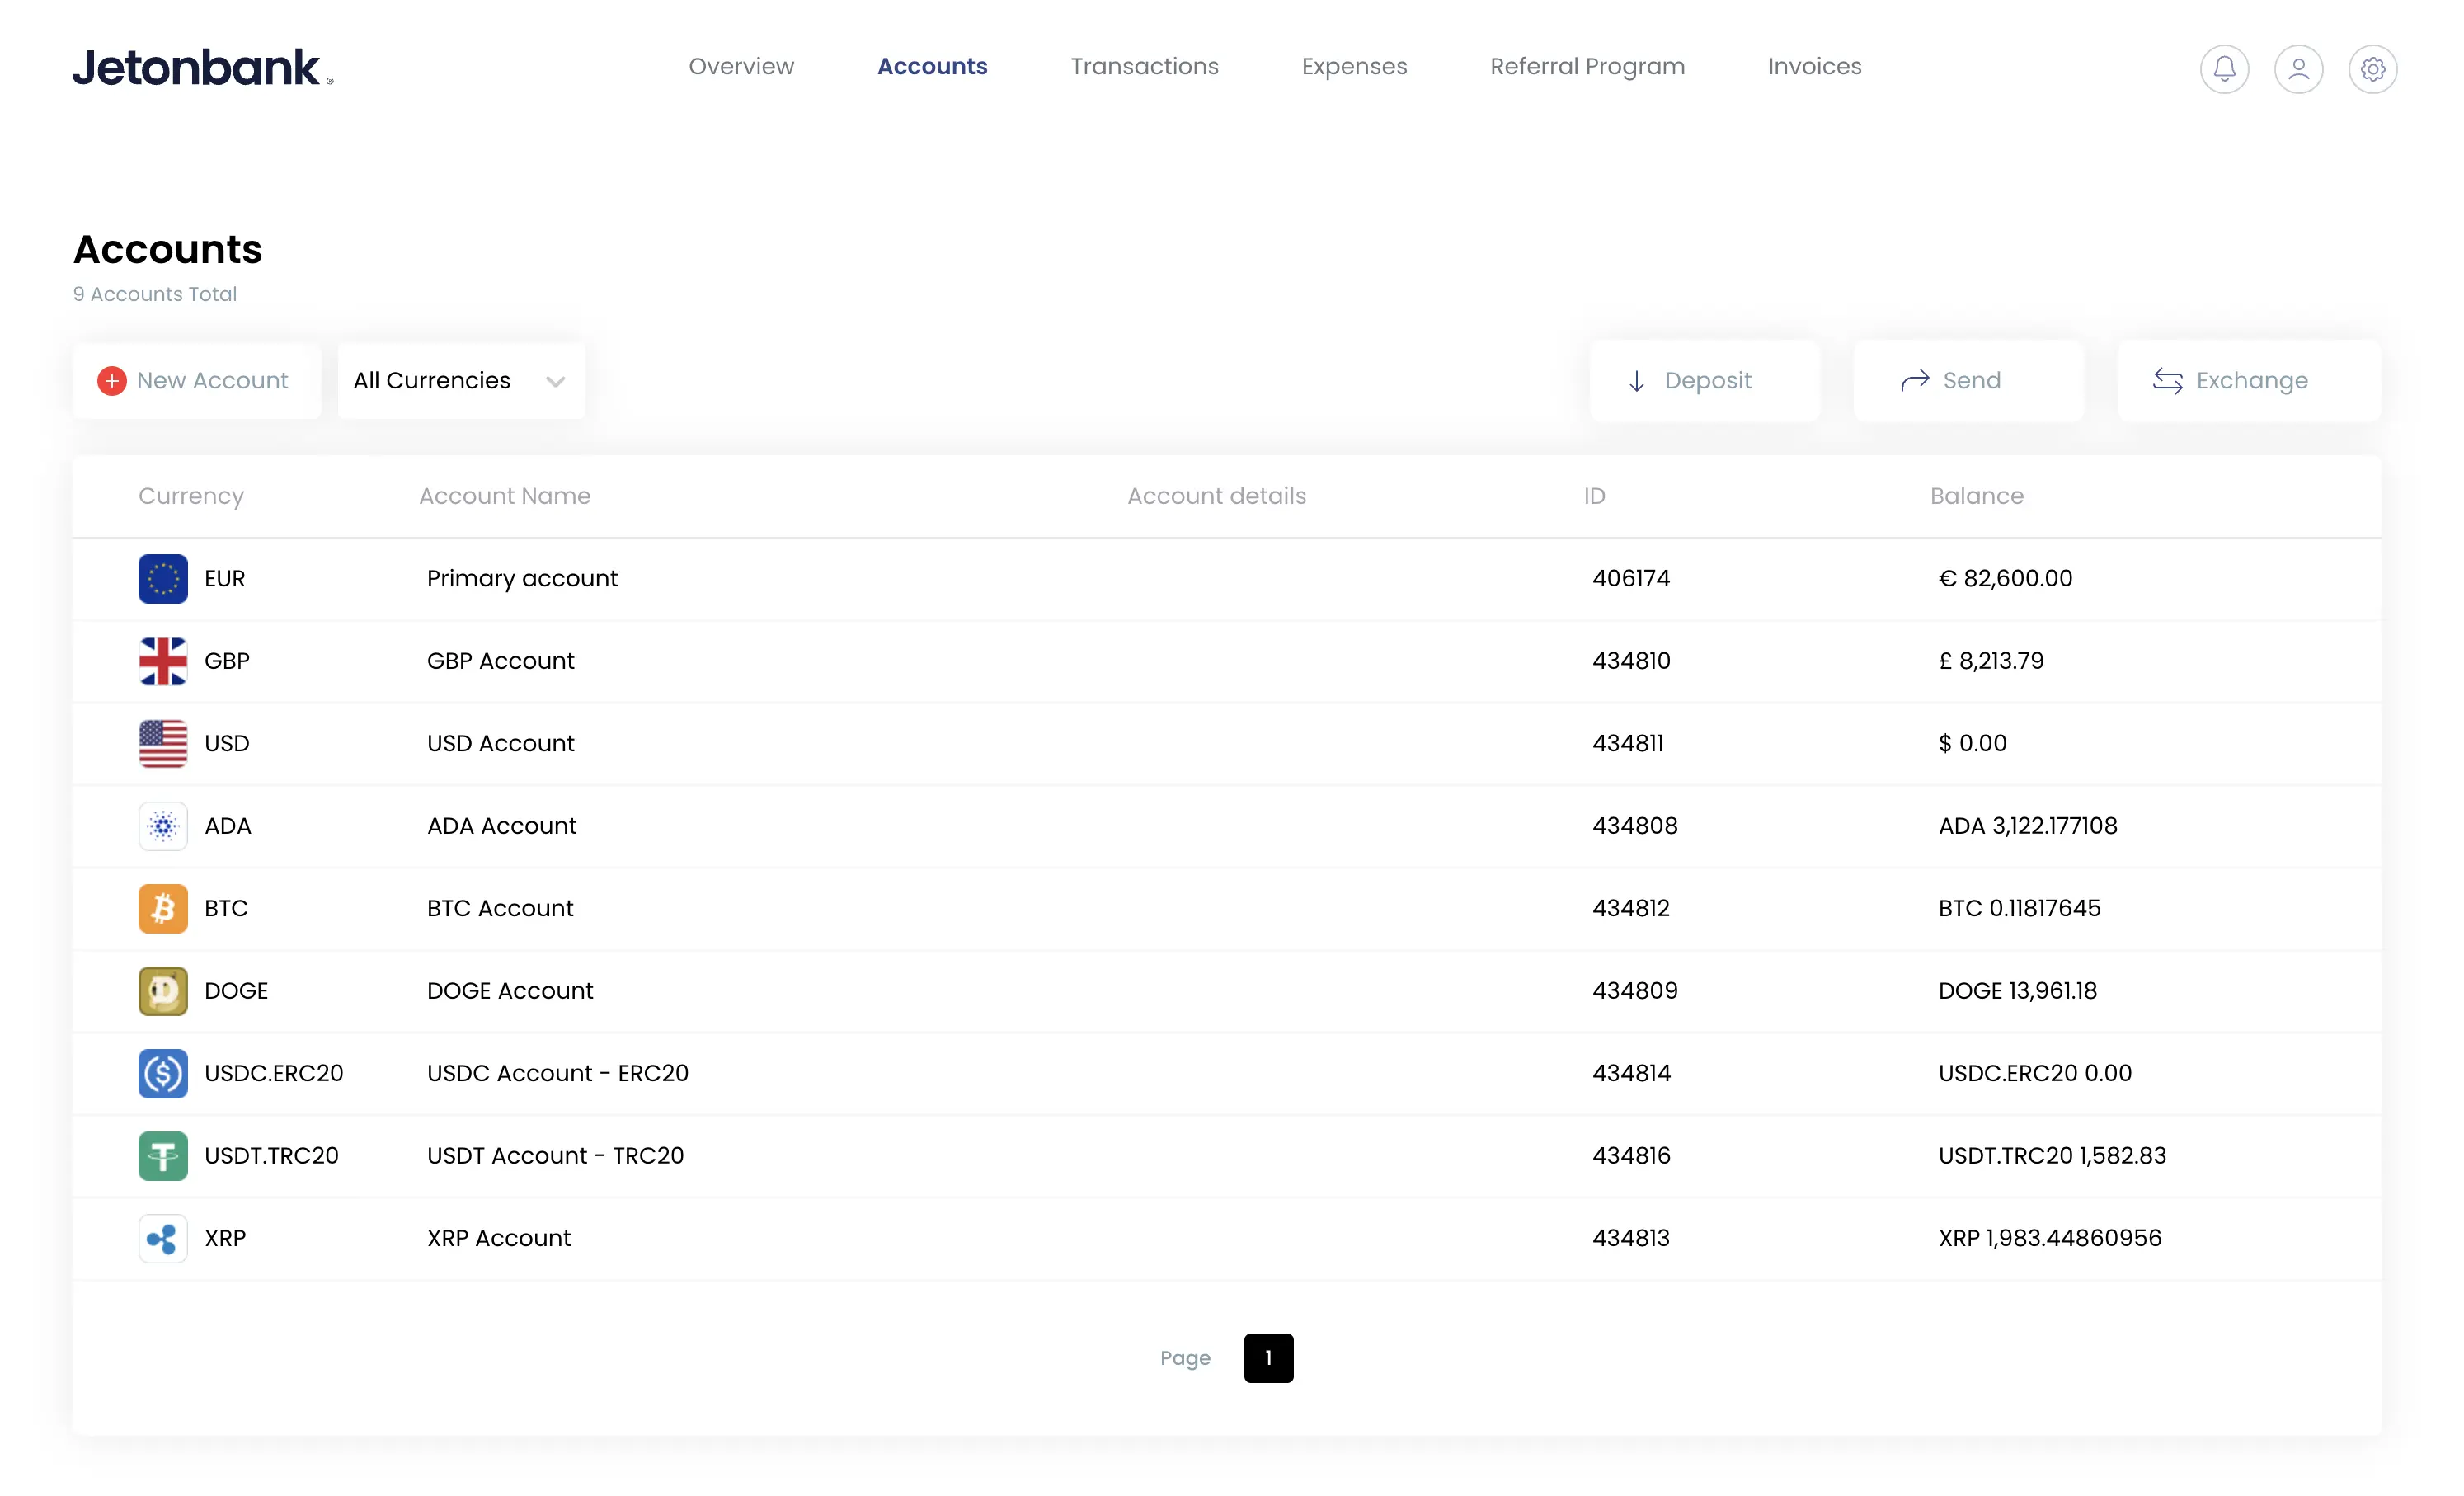Click account ID 434811
Screen dimensions: 2464x1496
pos(1628,744)
